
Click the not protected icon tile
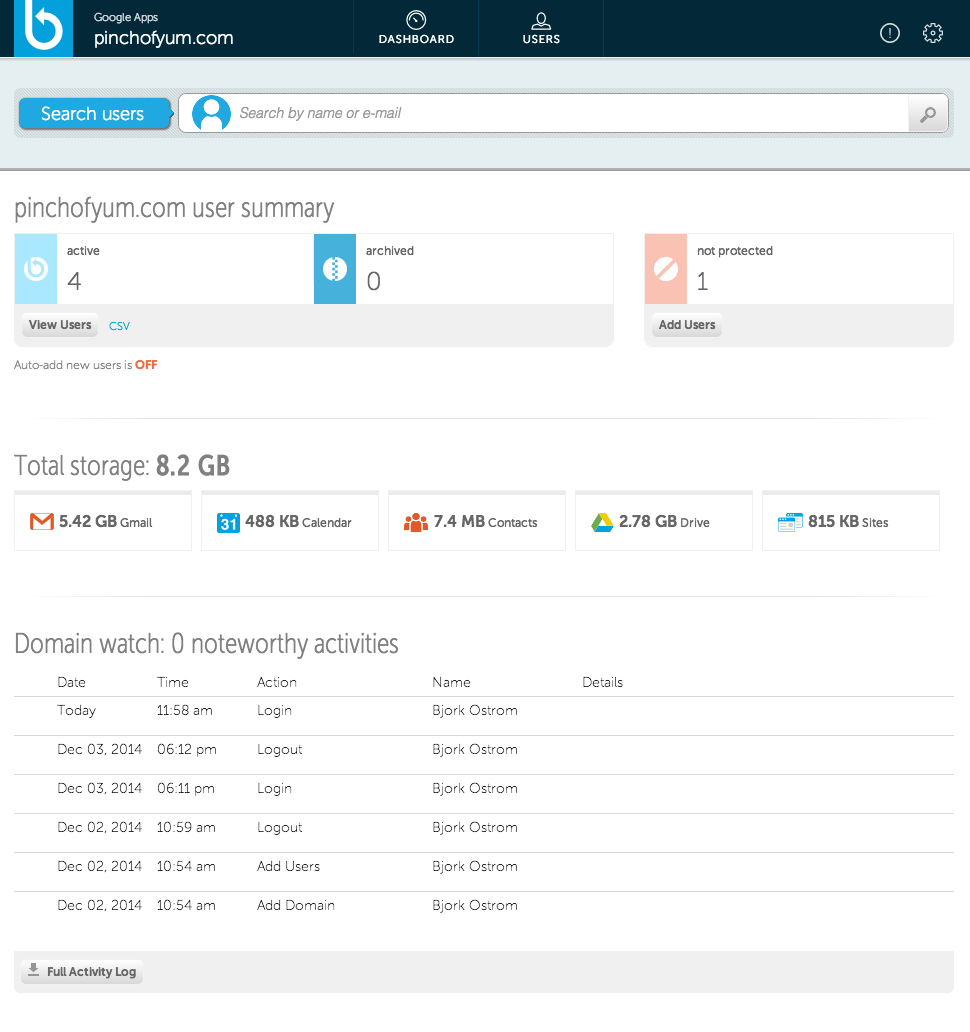click(666, 269)
